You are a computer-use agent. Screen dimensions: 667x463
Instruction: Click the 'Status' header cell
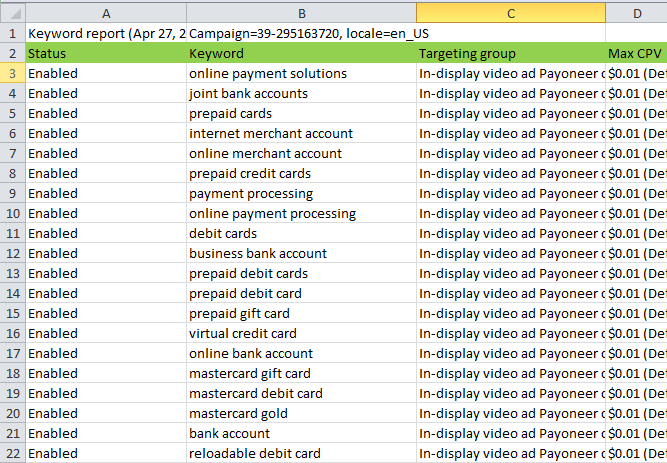[106, 53]
